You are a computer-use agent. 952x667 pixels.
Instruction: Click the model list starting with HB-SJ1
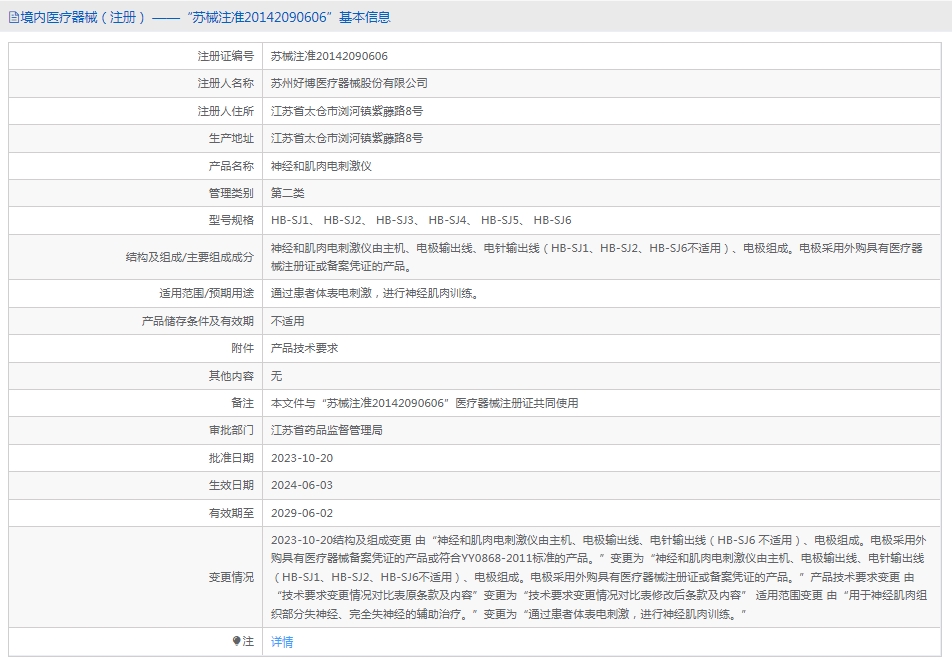click(x=421, y=220)
